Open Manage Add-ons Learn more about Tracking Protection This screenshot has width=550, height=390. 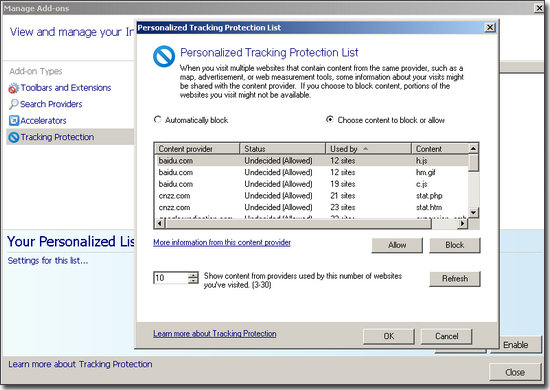(80, 364)
